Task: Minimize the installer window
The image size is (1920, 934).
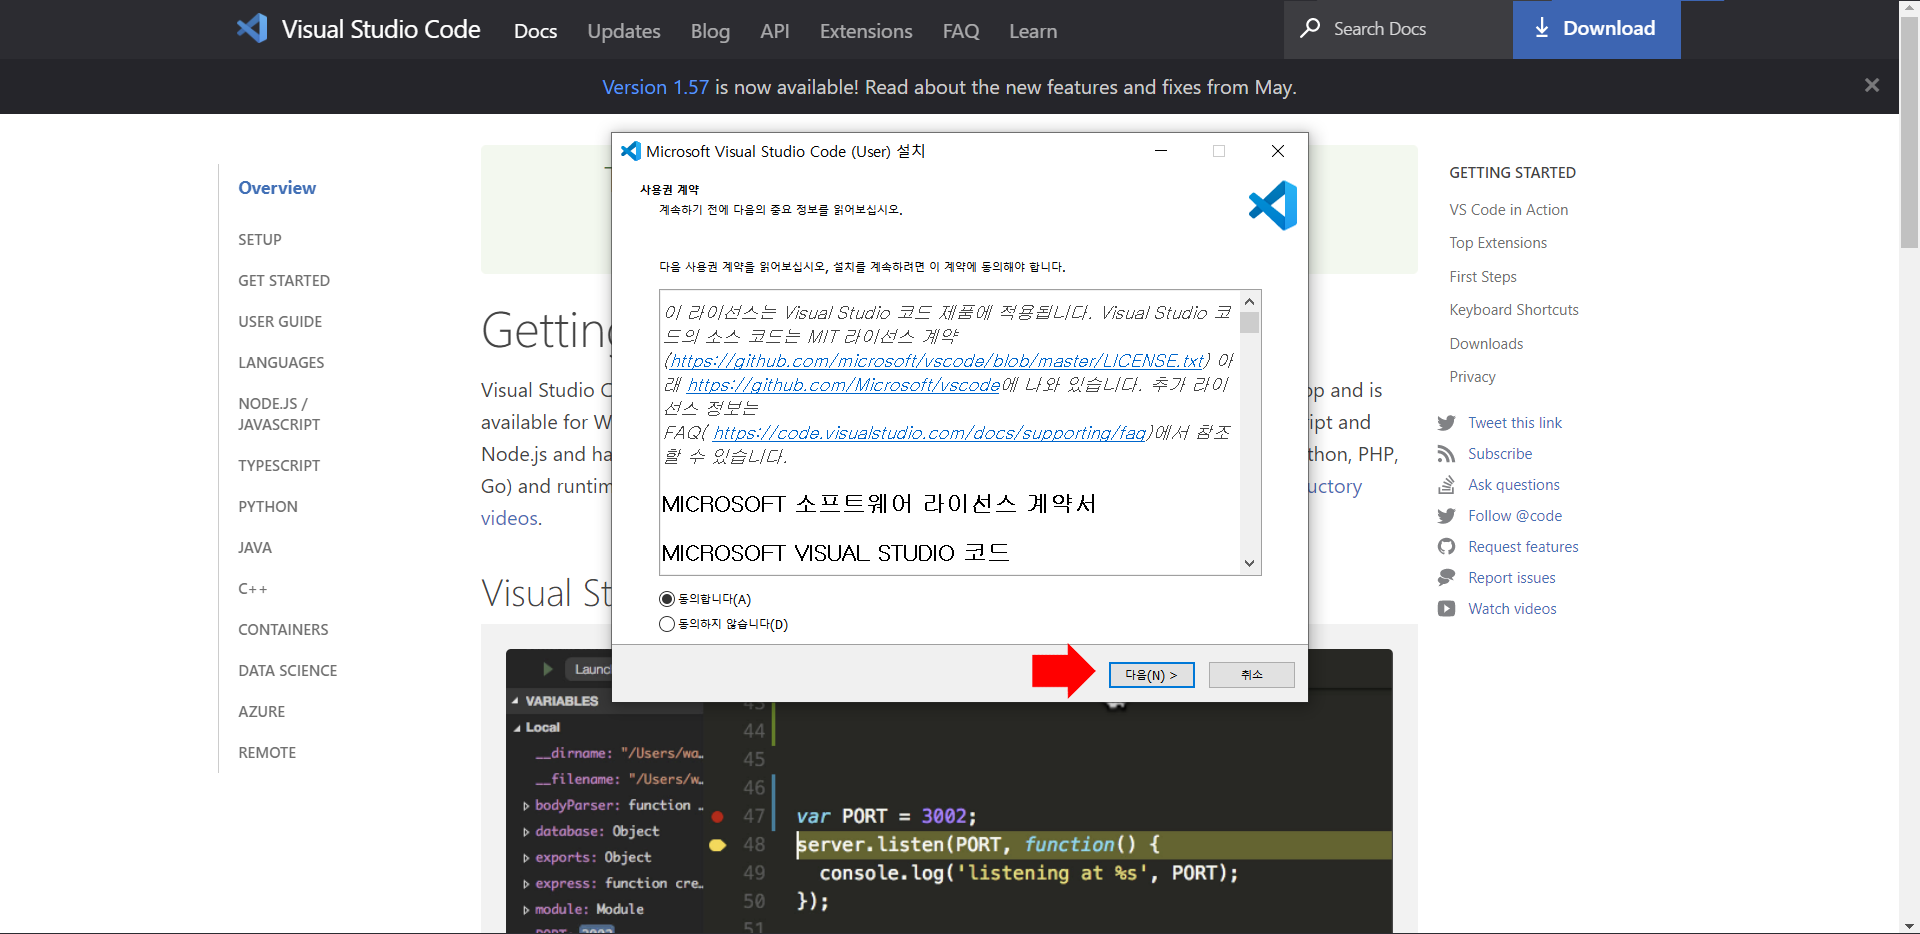Action: 1161,151
